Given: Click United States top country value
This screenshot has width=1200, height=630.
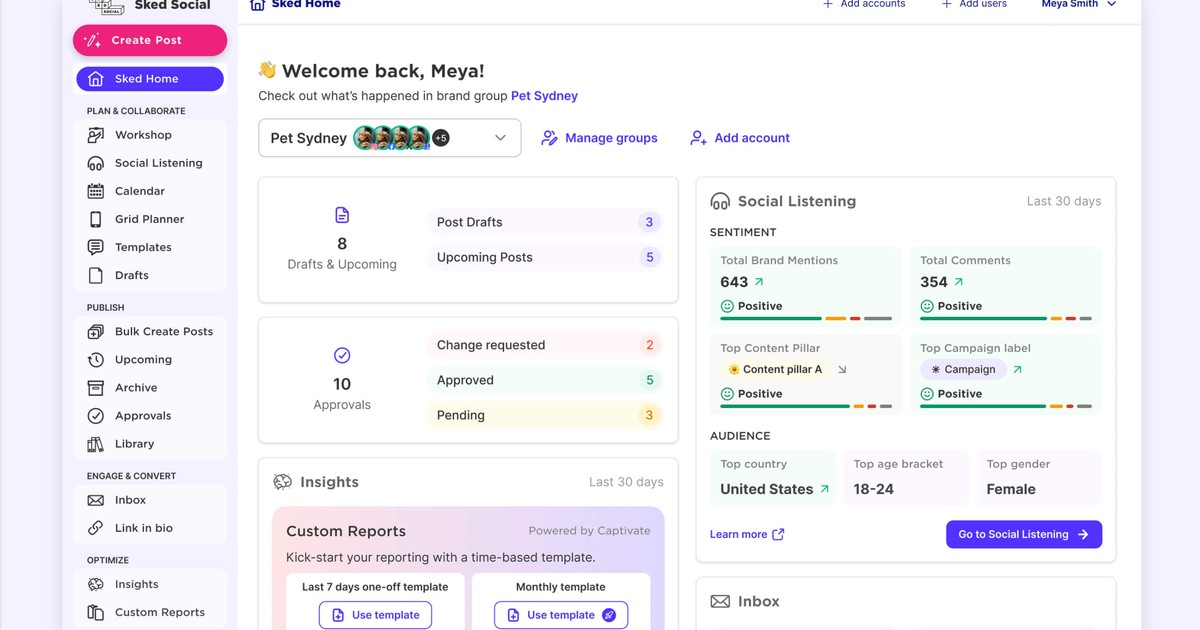Looking at the screenshot, I should click(x=766, y=489).
